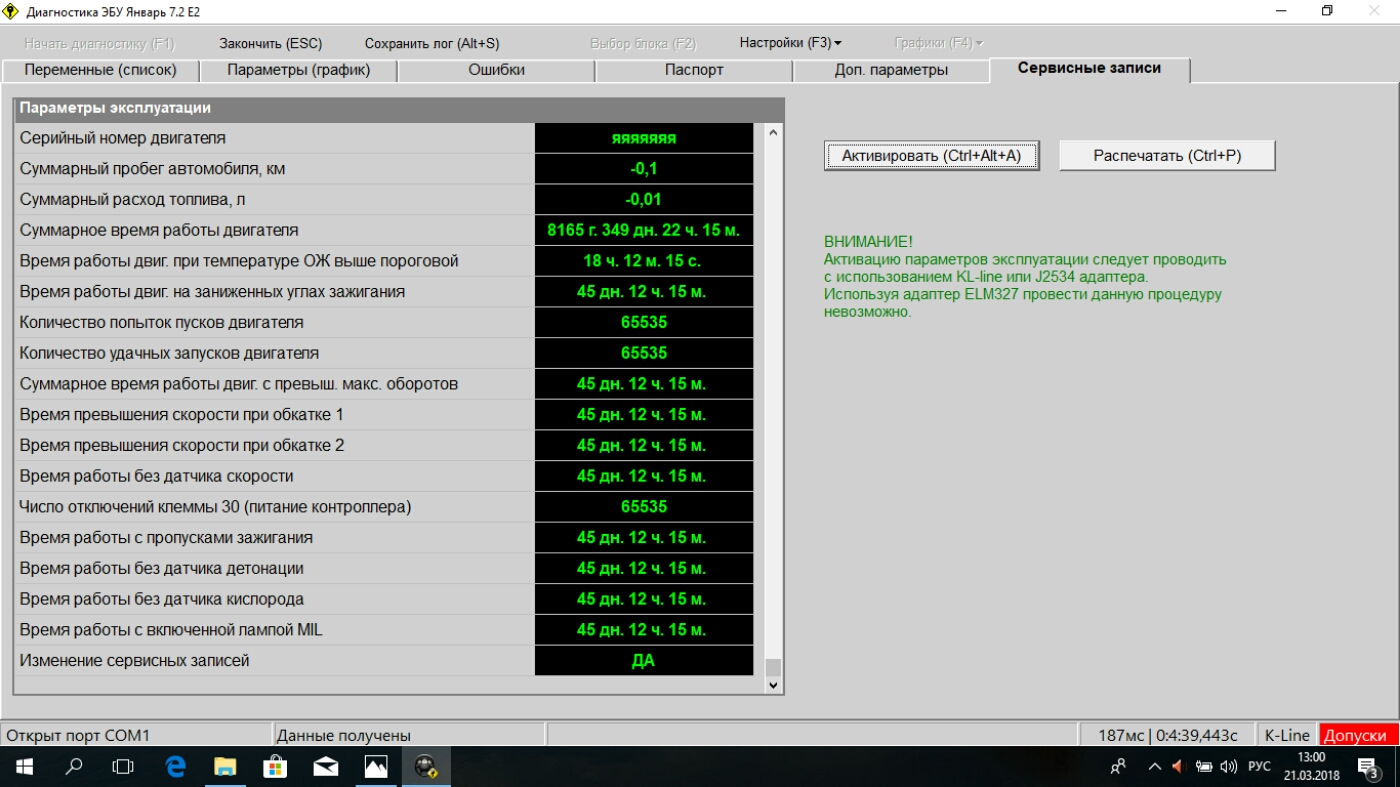The width and height of the screenshot is (1400, 787).
Task: Open Mail app from the taskbar
Action: point(326,767)
